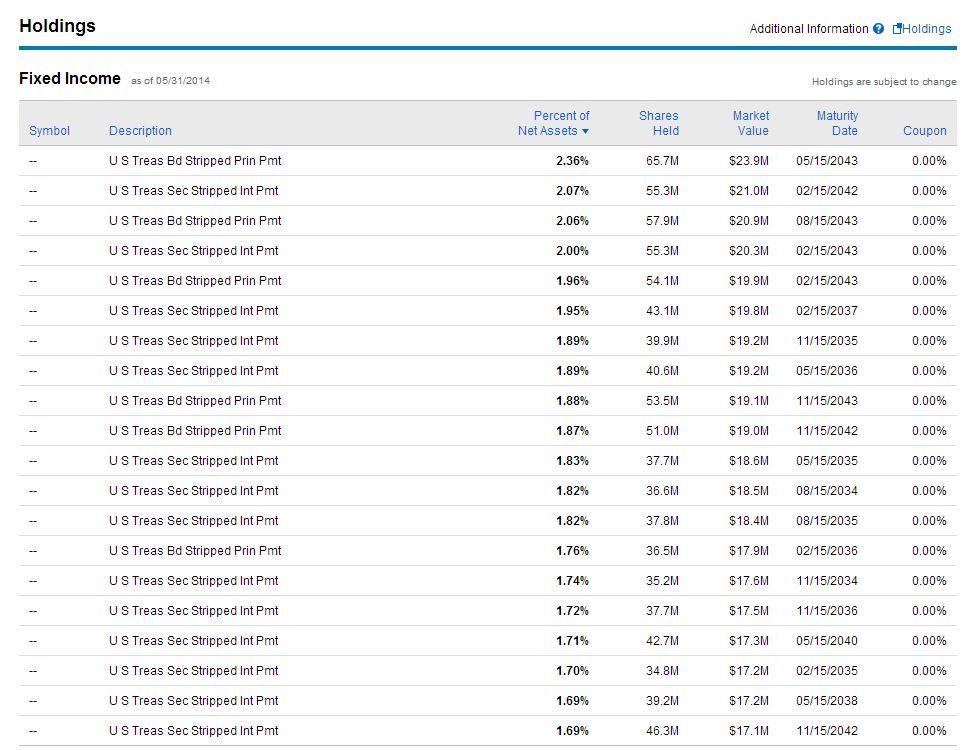The height and width of the screenshot is (750, 967).
Task: Select maturity date 05/15/2038
Action: (x=826, y=701)
